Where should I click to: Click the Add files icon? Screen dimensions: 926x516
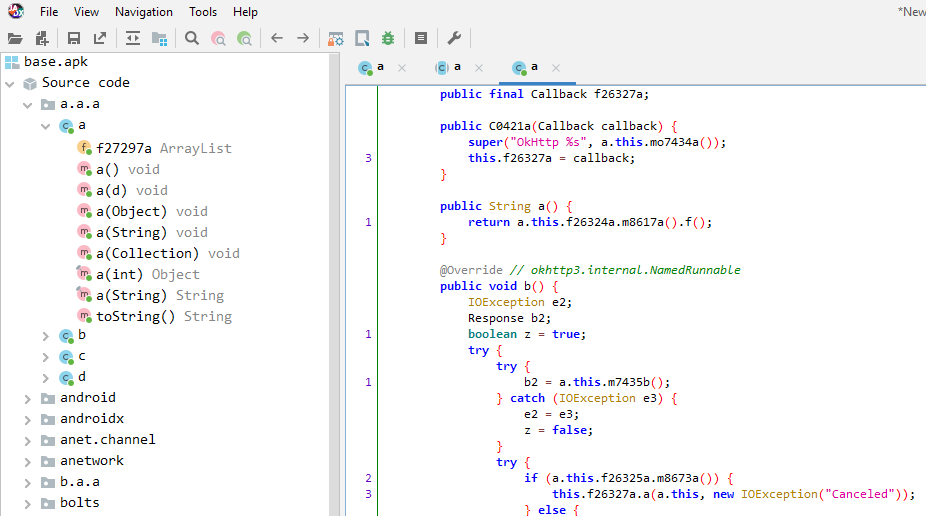[42, 38]
